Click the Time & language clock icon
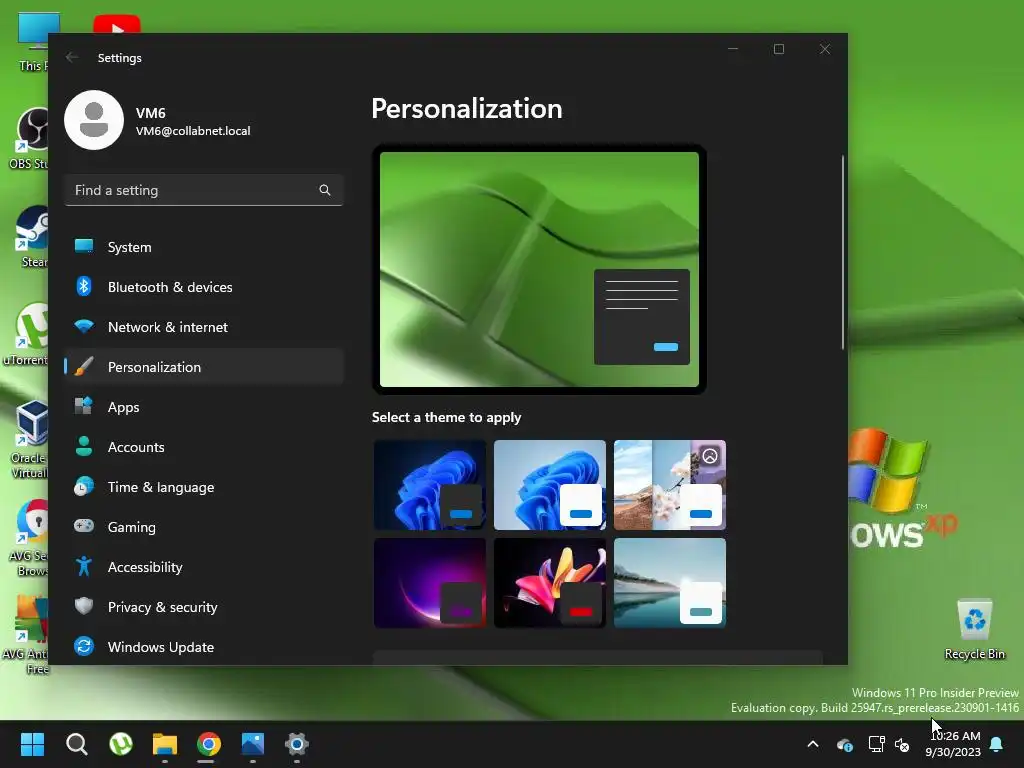 pyautogui.click(x=84, y=486)
